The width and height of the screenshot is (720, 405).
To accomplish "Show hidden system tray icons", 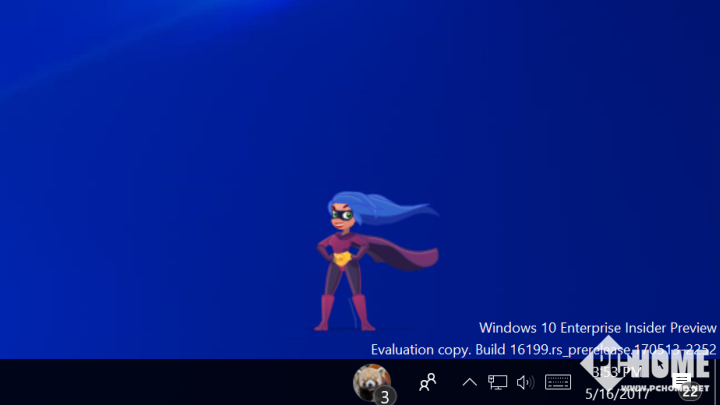I will [469, 382].
